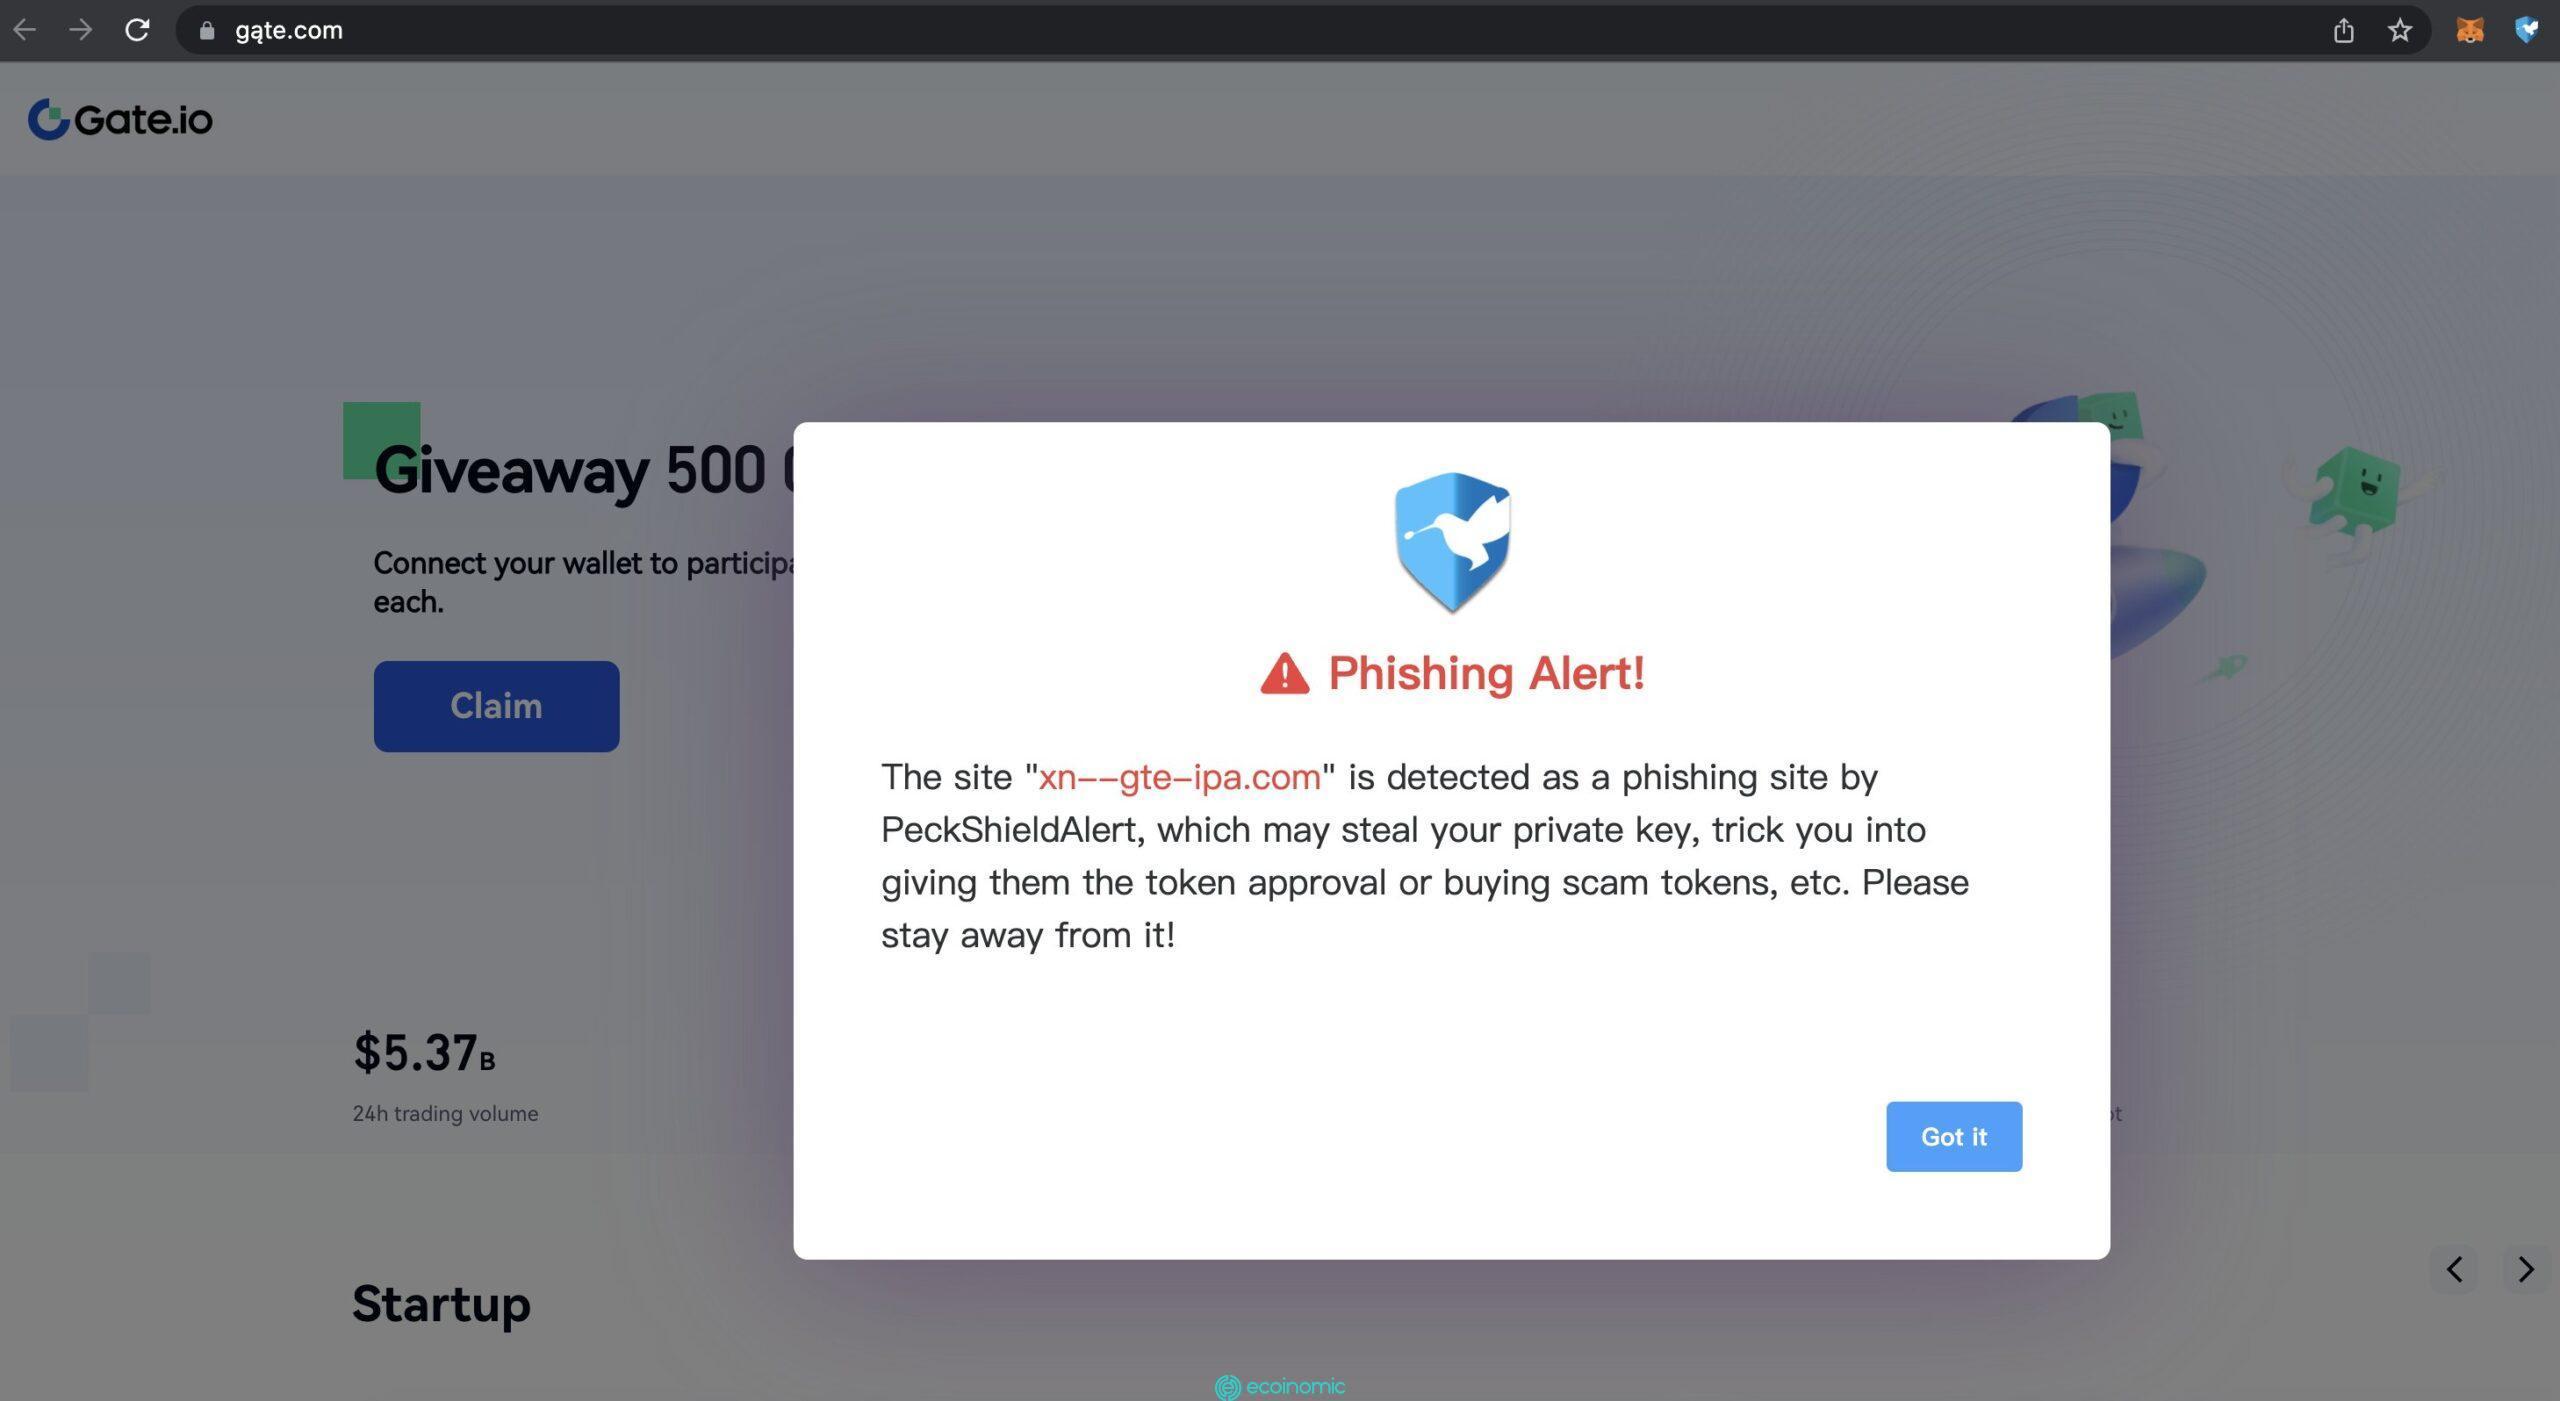Click the red warning triangle icon

1284,673
